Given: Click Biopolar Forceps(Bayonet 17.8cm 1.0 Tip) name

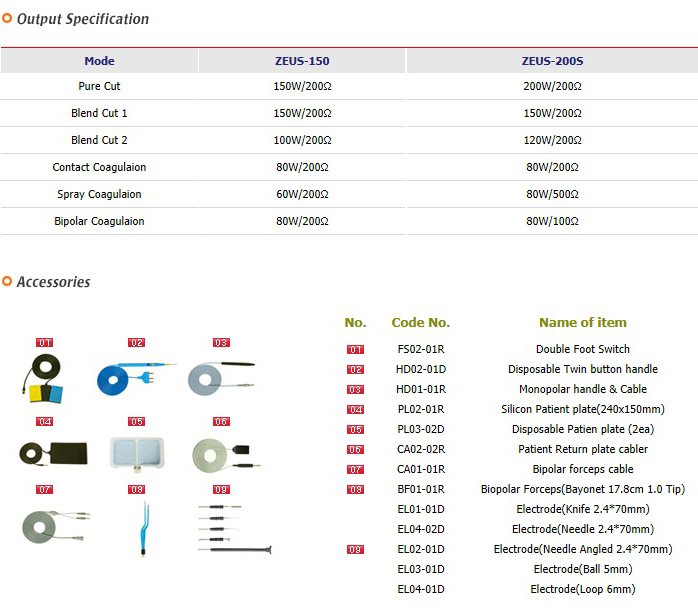Looking at the screenshot, I should point(583,490).
